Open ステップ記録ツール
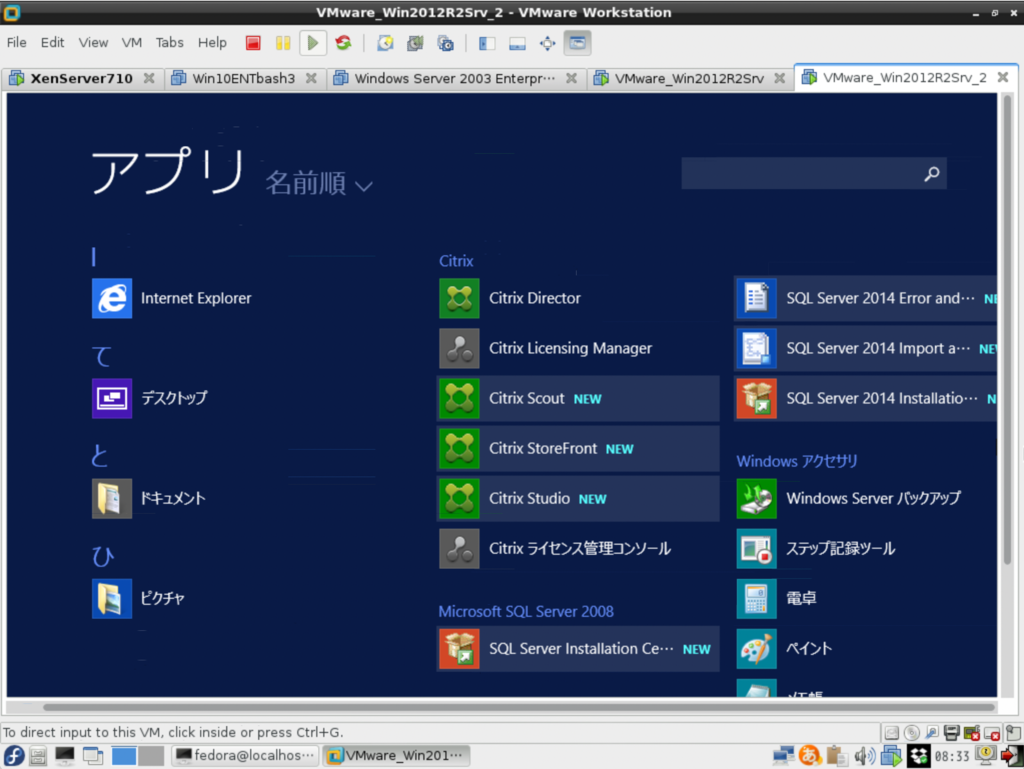 coord(816,548)
